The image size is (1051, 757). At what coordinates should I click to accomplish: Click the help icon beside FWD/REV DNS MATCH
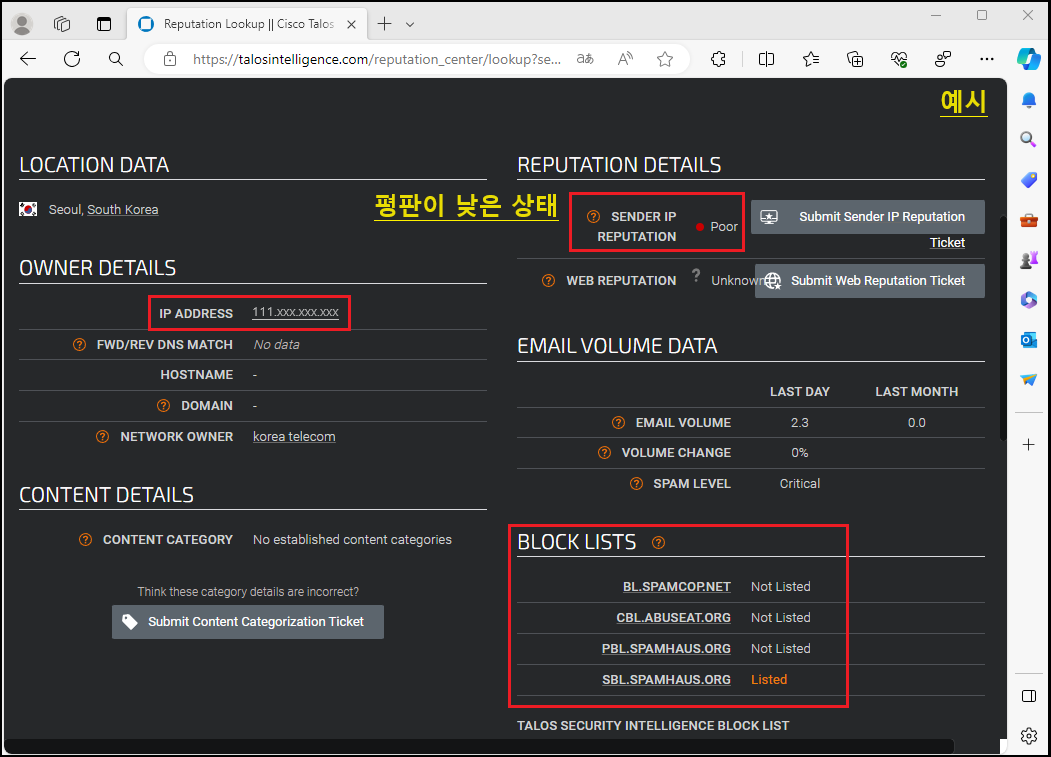point(79,345)
